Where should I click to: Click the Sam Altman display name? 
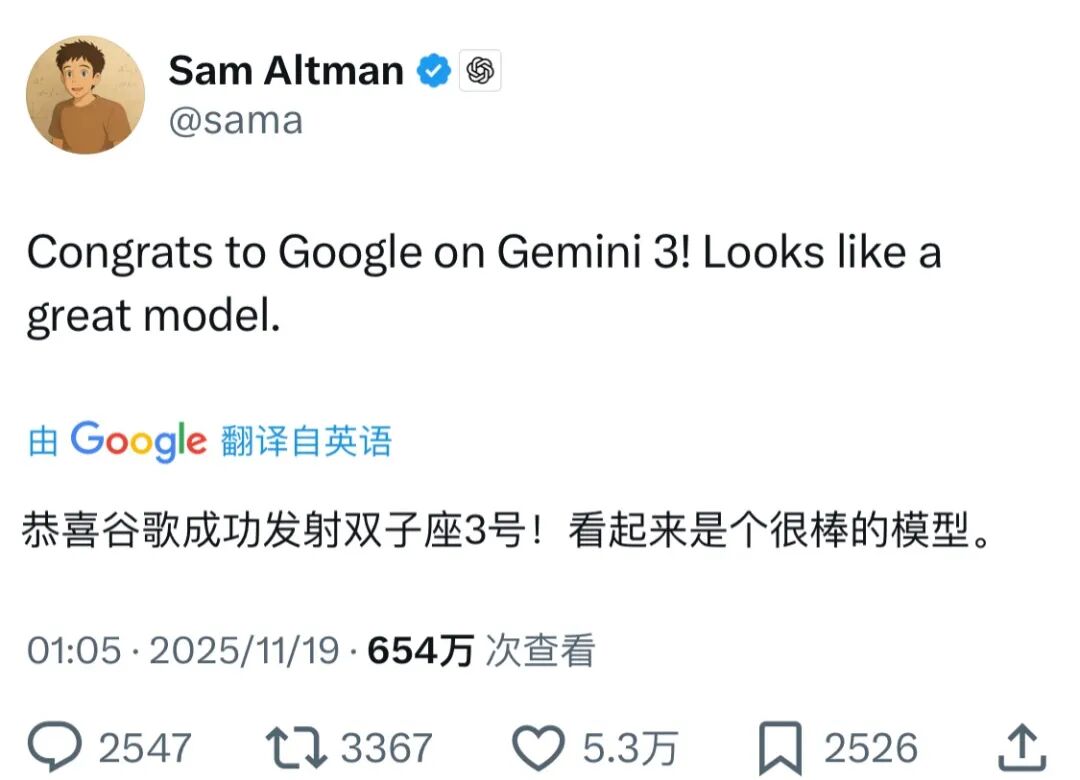(x=285, y=71)
